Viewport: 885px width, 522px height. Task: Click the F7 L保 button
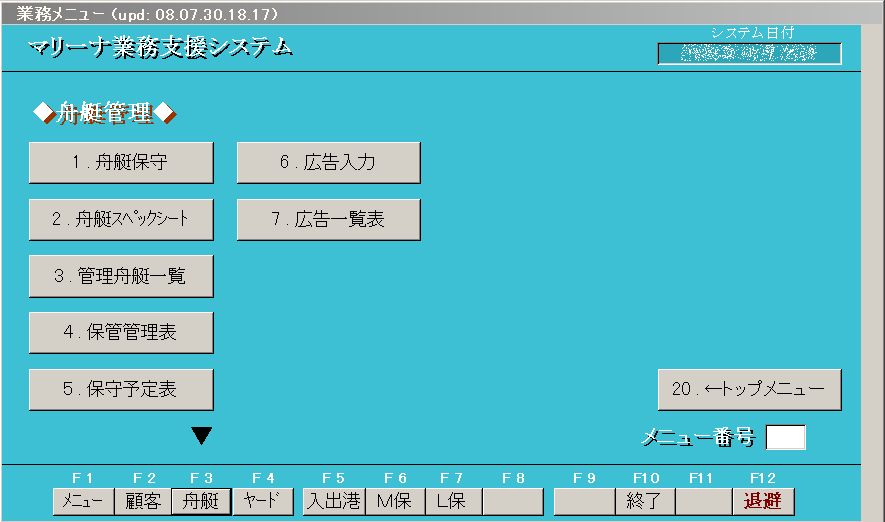coord(453,501)
